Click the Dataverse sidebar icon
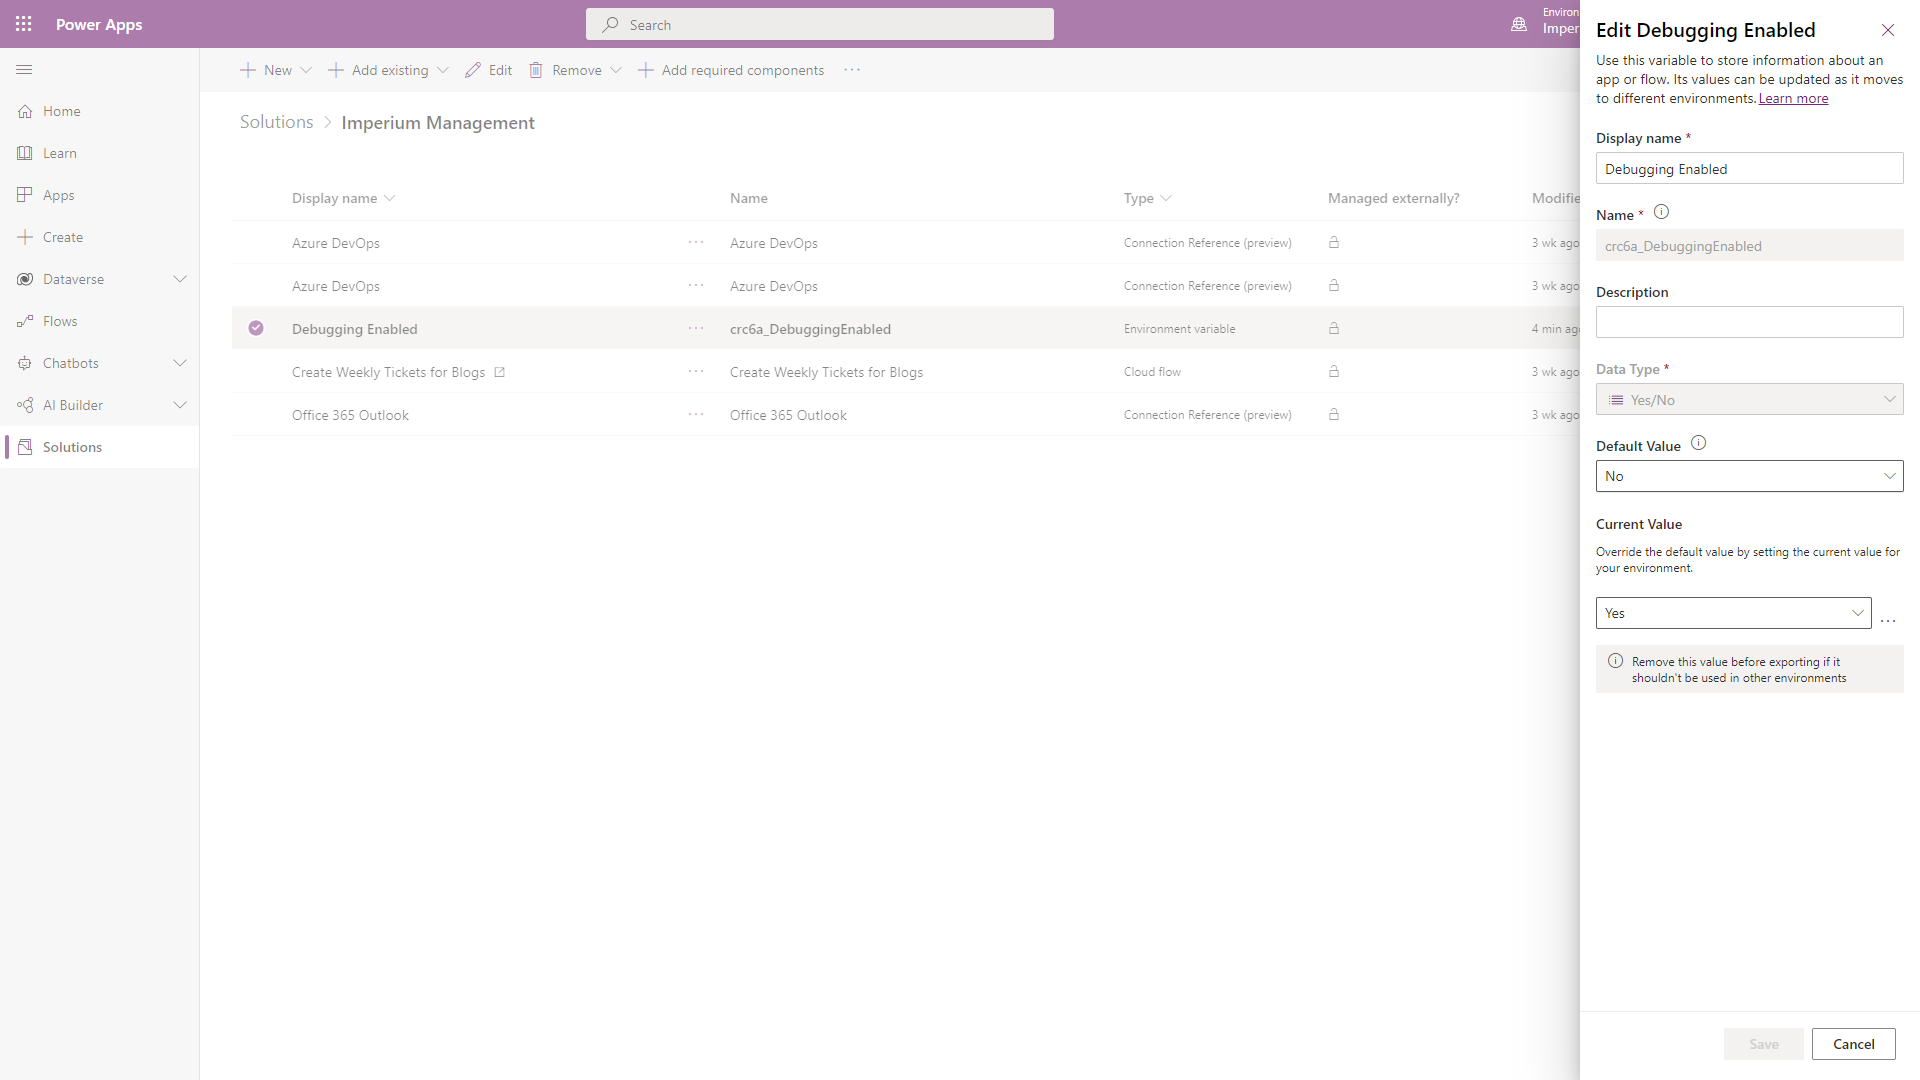 [25, 278]
